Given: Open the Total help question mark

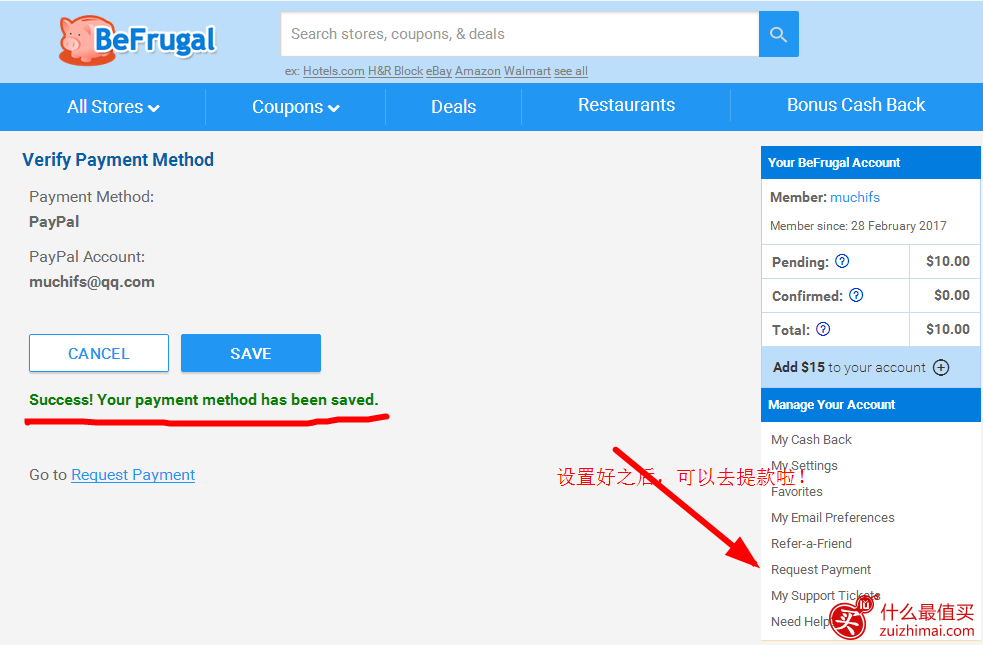Looking at the screenshot, I should click(x=823, y=329).
